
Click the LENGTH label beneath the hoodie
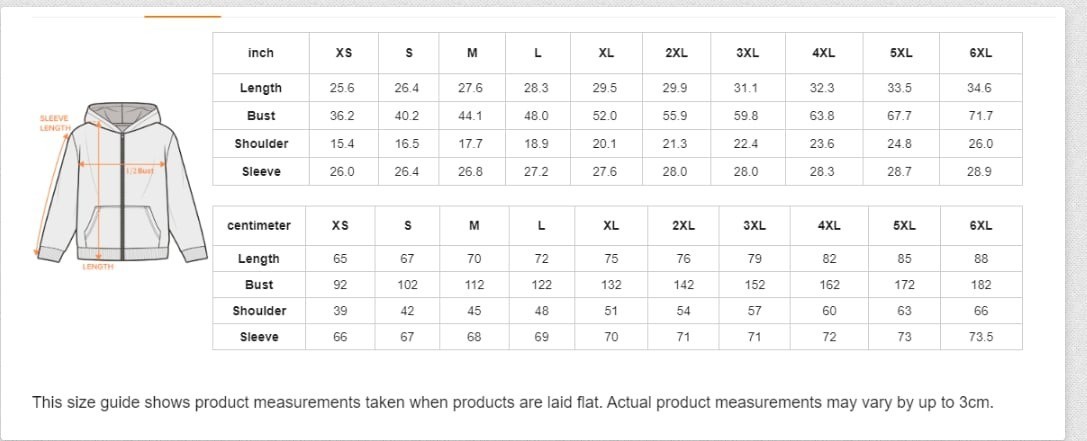[x=98, y=267]
